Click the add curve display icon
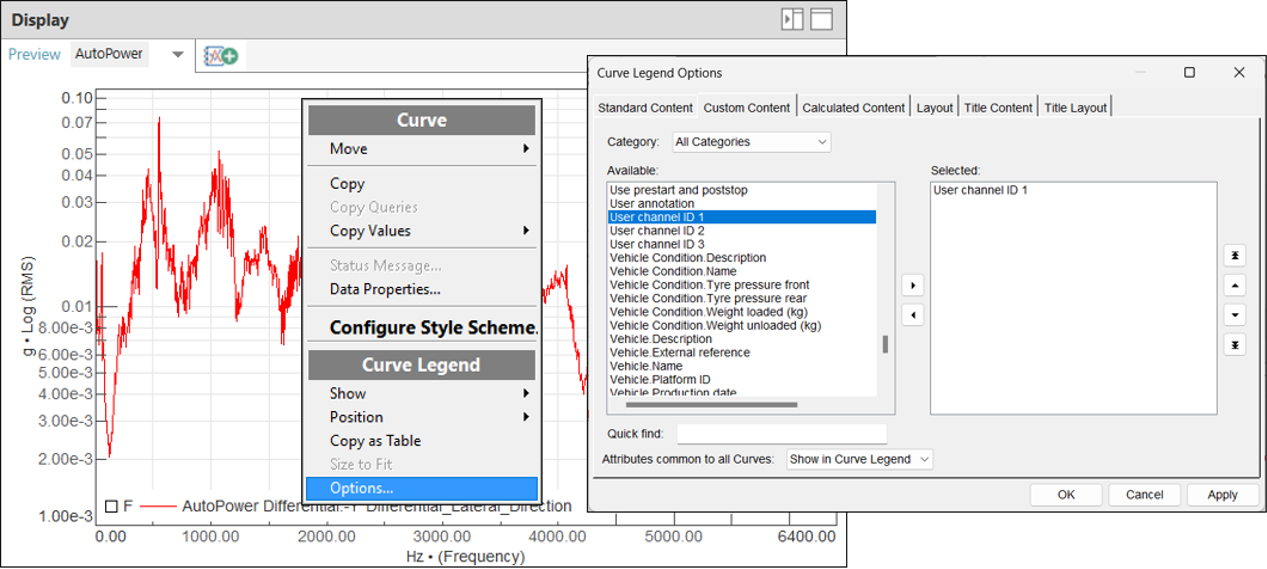 pyautogui.click(x=221, y=56)
